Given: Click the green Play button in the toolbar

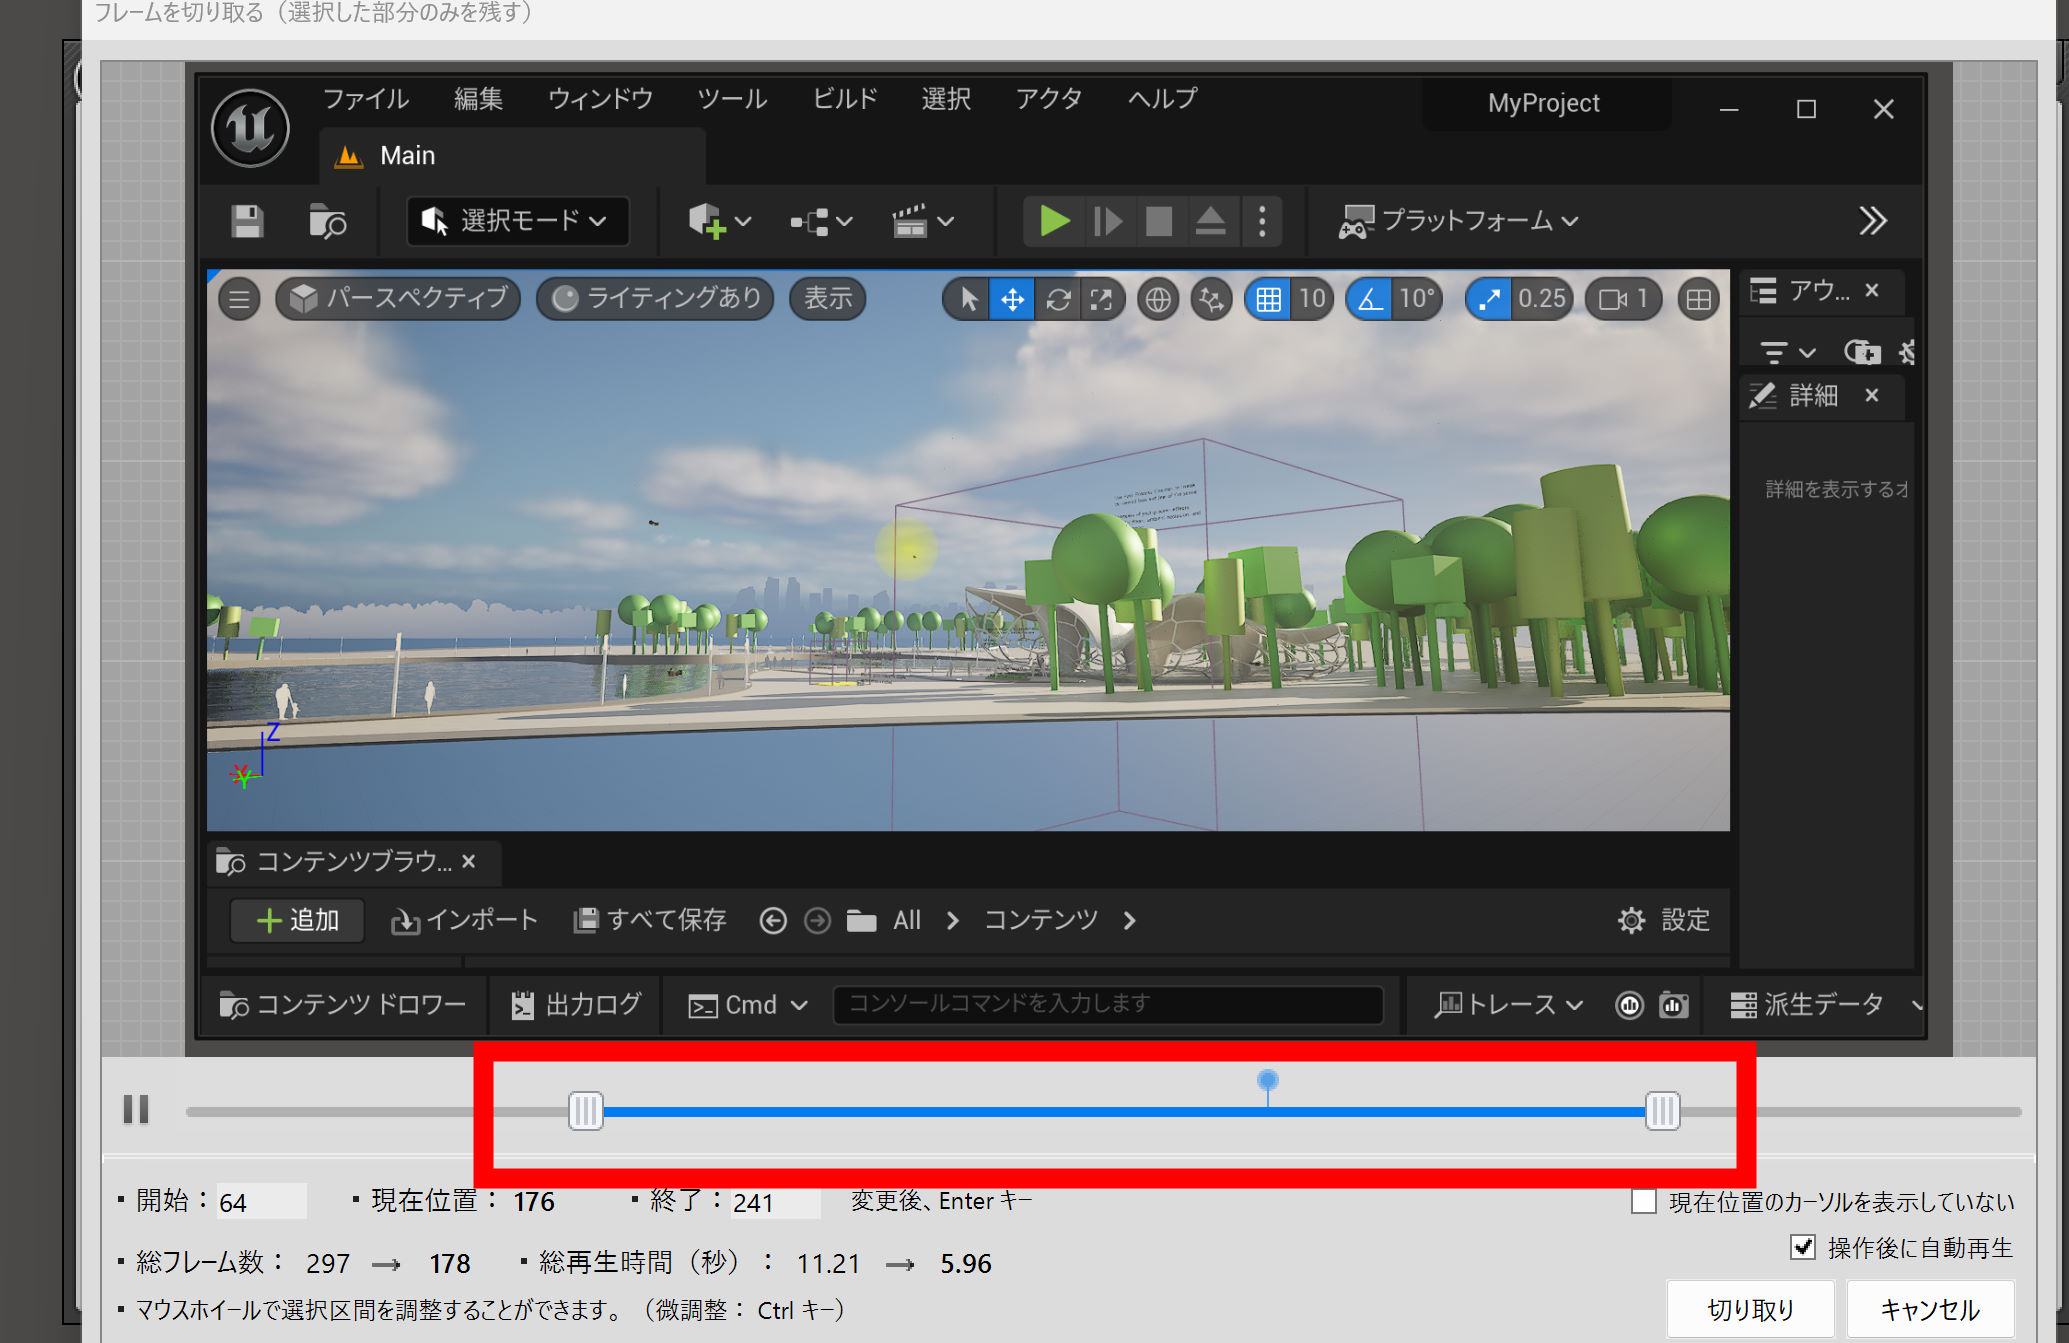Looking at the screenshot, I should pos(1054,221).
